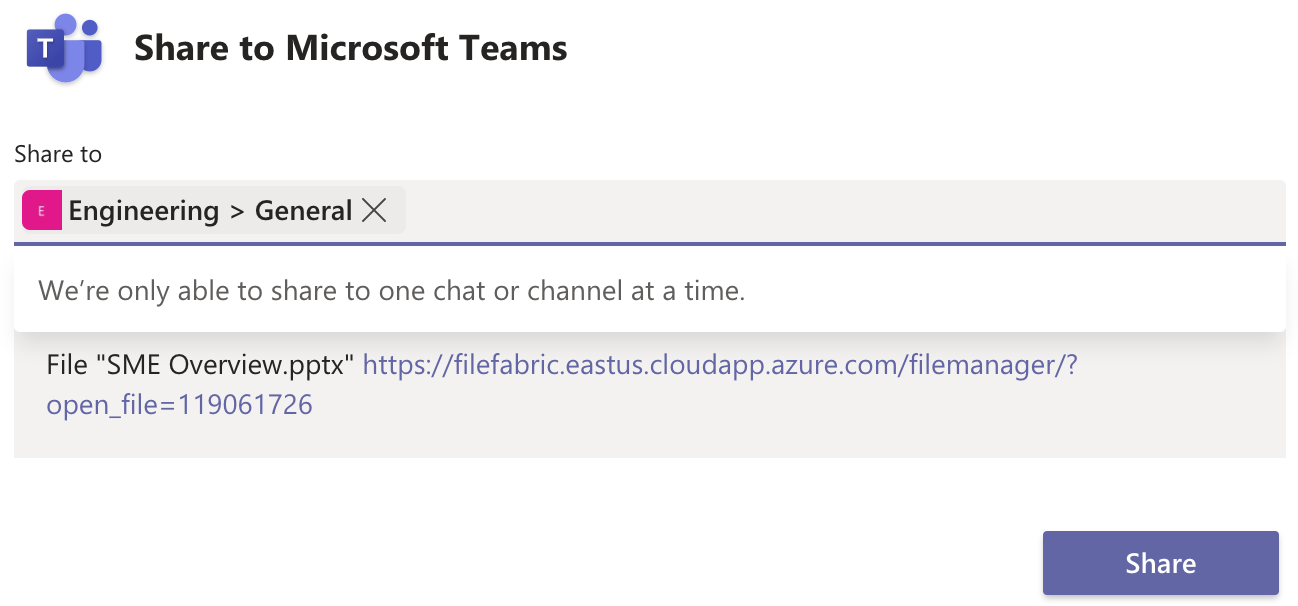Click the 'Share to' field label

coord(57,154)
